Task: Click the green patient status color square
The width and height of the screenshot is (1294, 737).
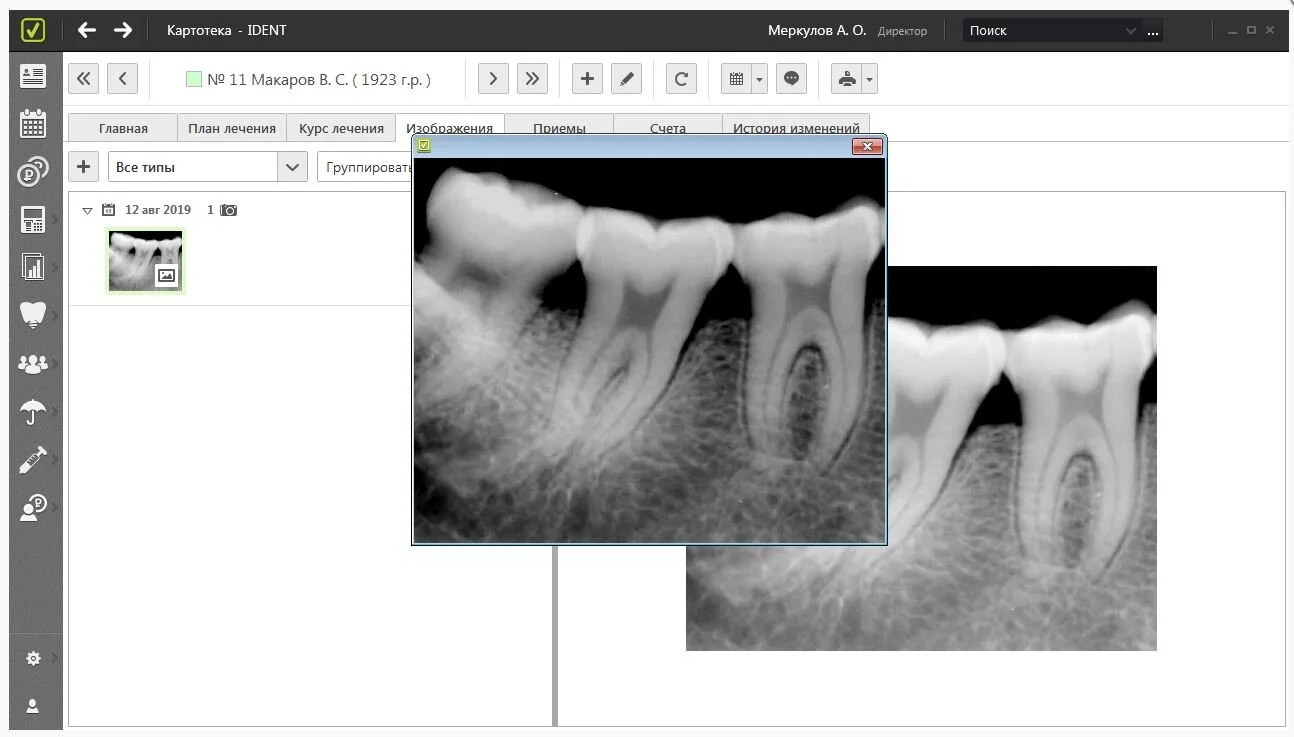Action: (x=194, y=79)
